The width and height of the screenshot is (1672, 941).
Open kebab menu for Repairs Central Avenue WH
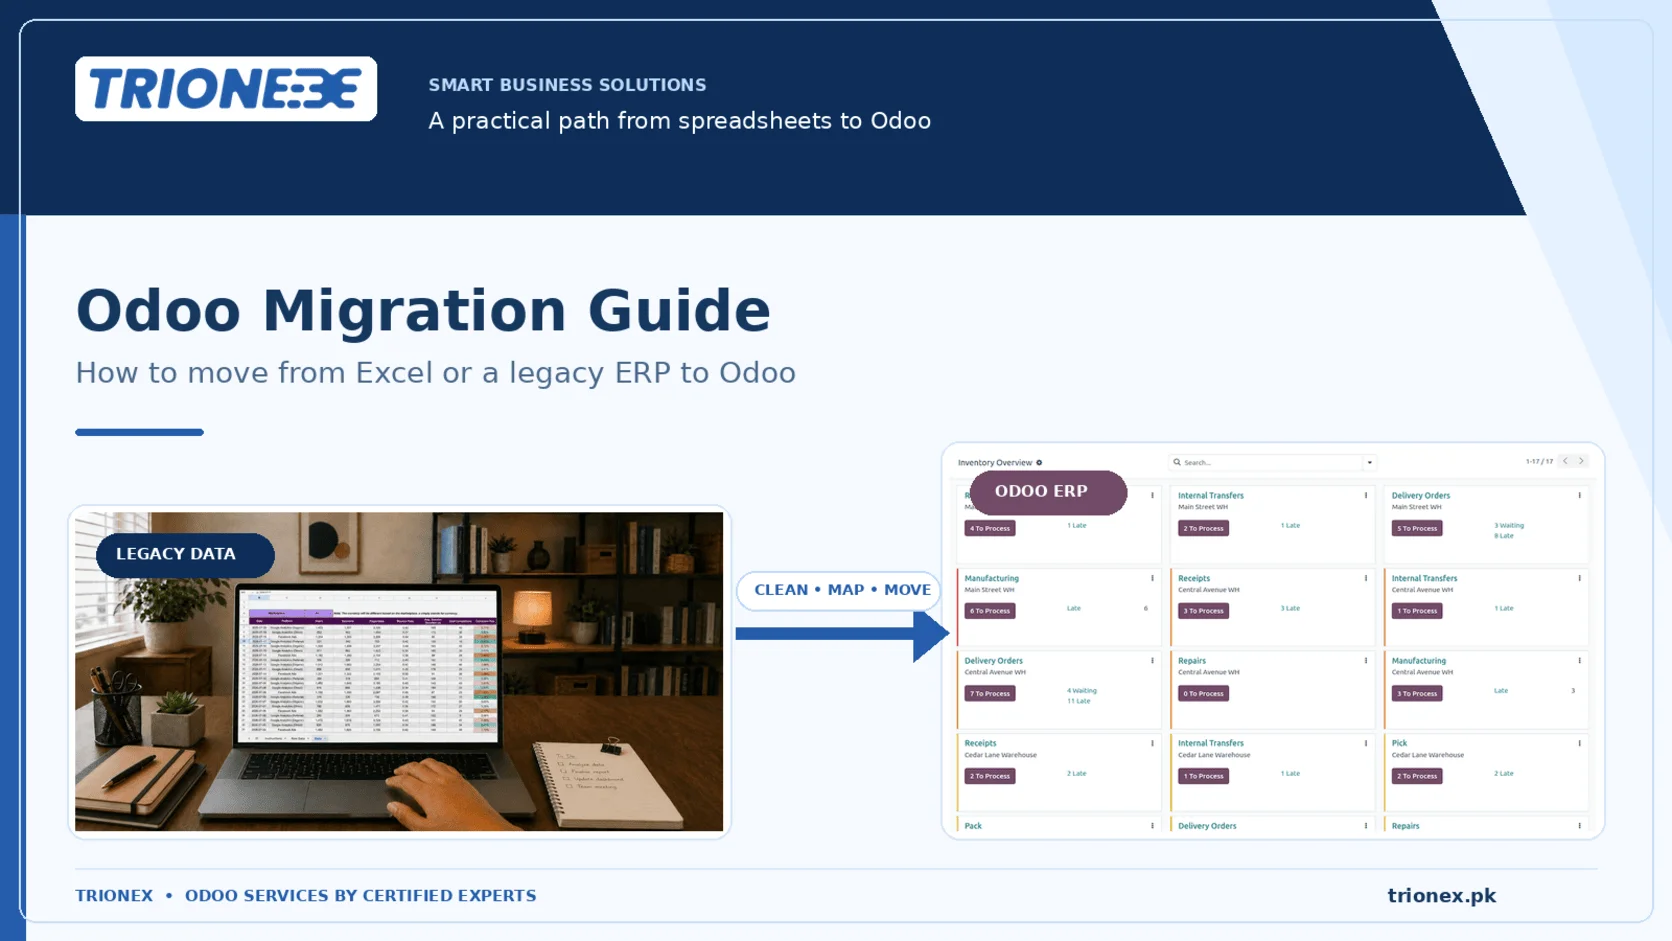point(1366,661)
